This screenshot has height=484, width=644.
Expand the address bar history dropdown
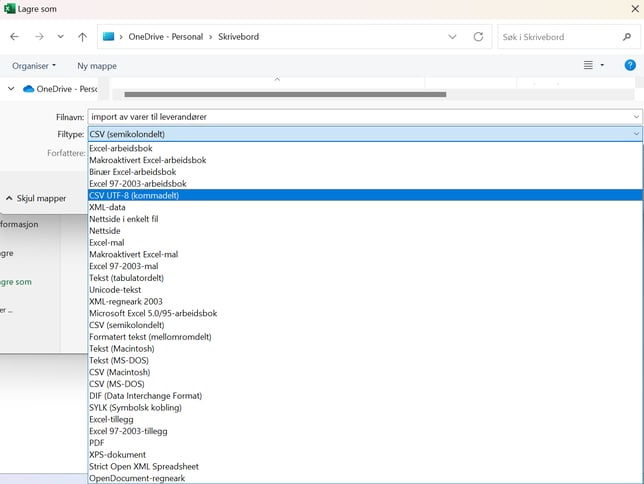tap(453, 37)
